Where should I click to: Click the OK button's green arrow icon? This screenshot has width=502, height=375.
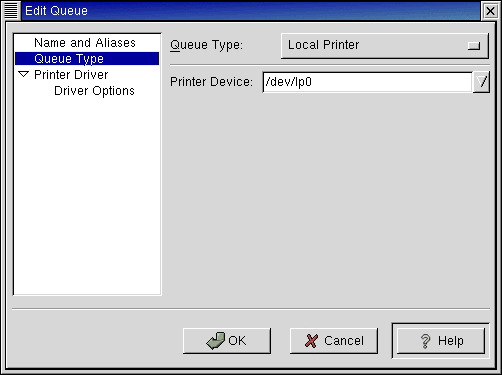(216, 341)
